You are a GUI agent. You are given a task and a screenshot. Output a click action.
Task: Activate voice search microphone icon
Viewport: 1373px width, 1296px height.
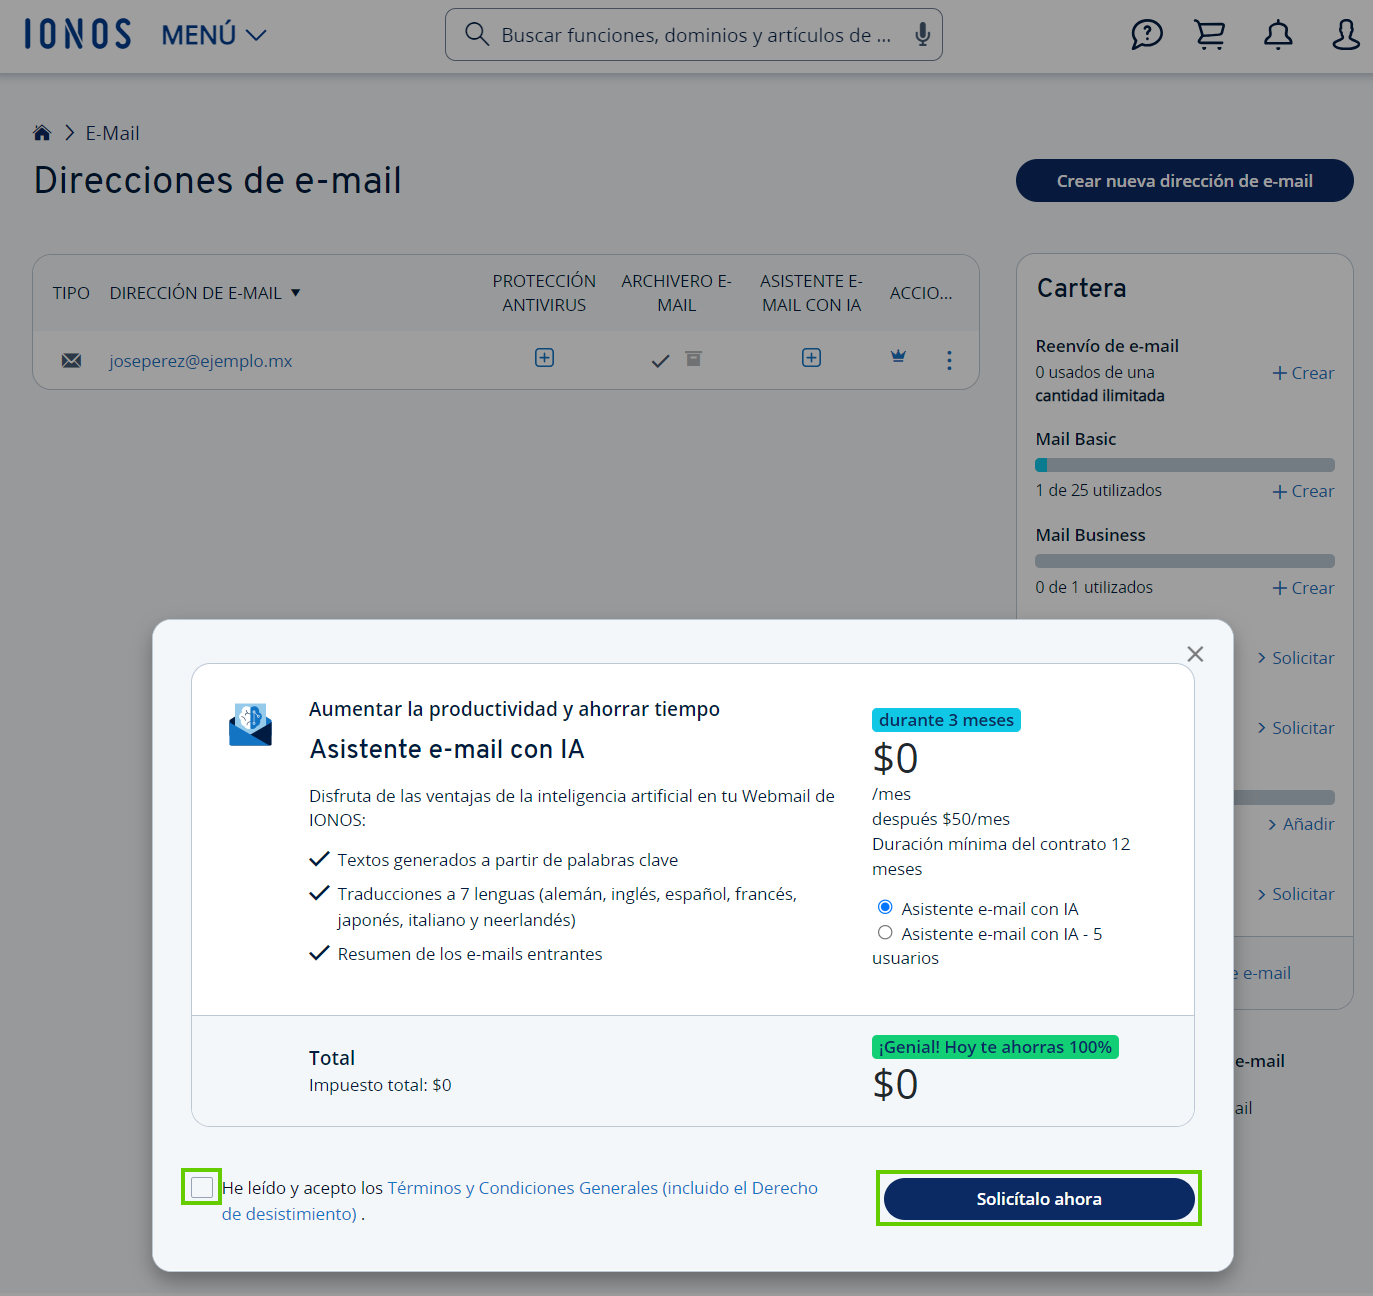pos(922,35)
